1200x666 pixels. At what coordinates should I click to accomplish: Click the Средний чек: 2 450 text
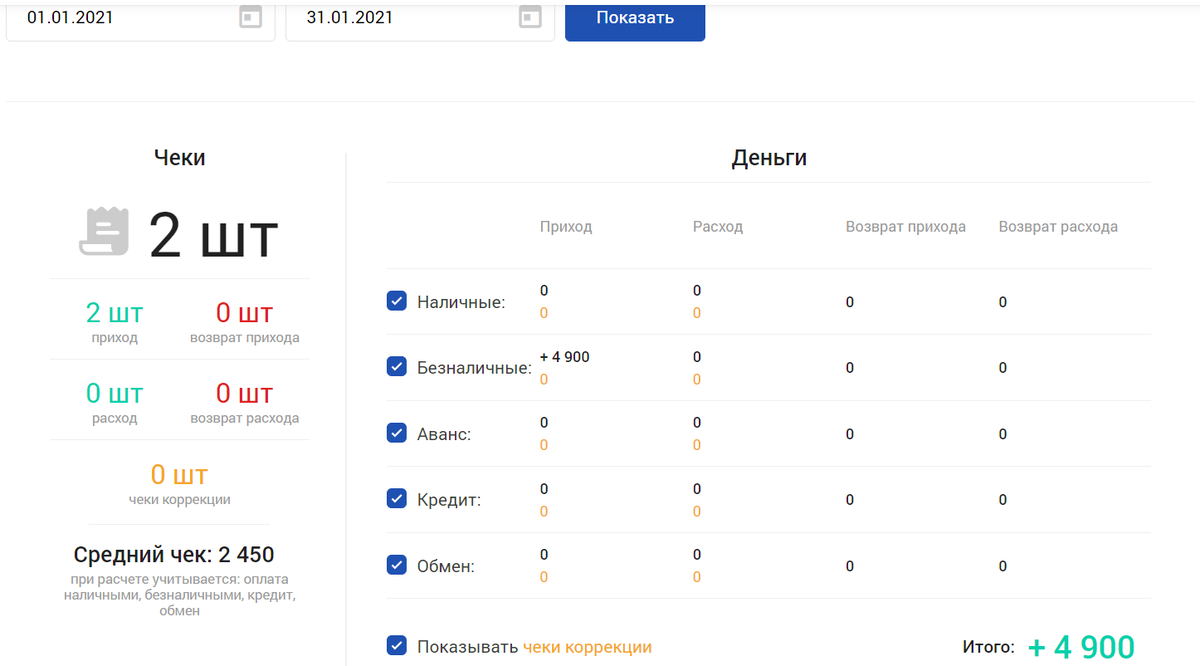pyautogui.click(x=174, y=555)
